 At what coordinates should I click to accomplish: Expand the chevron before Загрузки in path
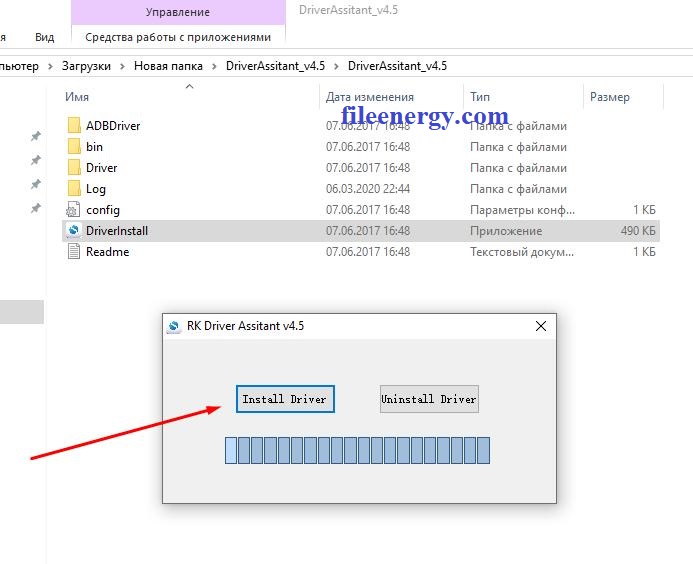pos(50,66)
